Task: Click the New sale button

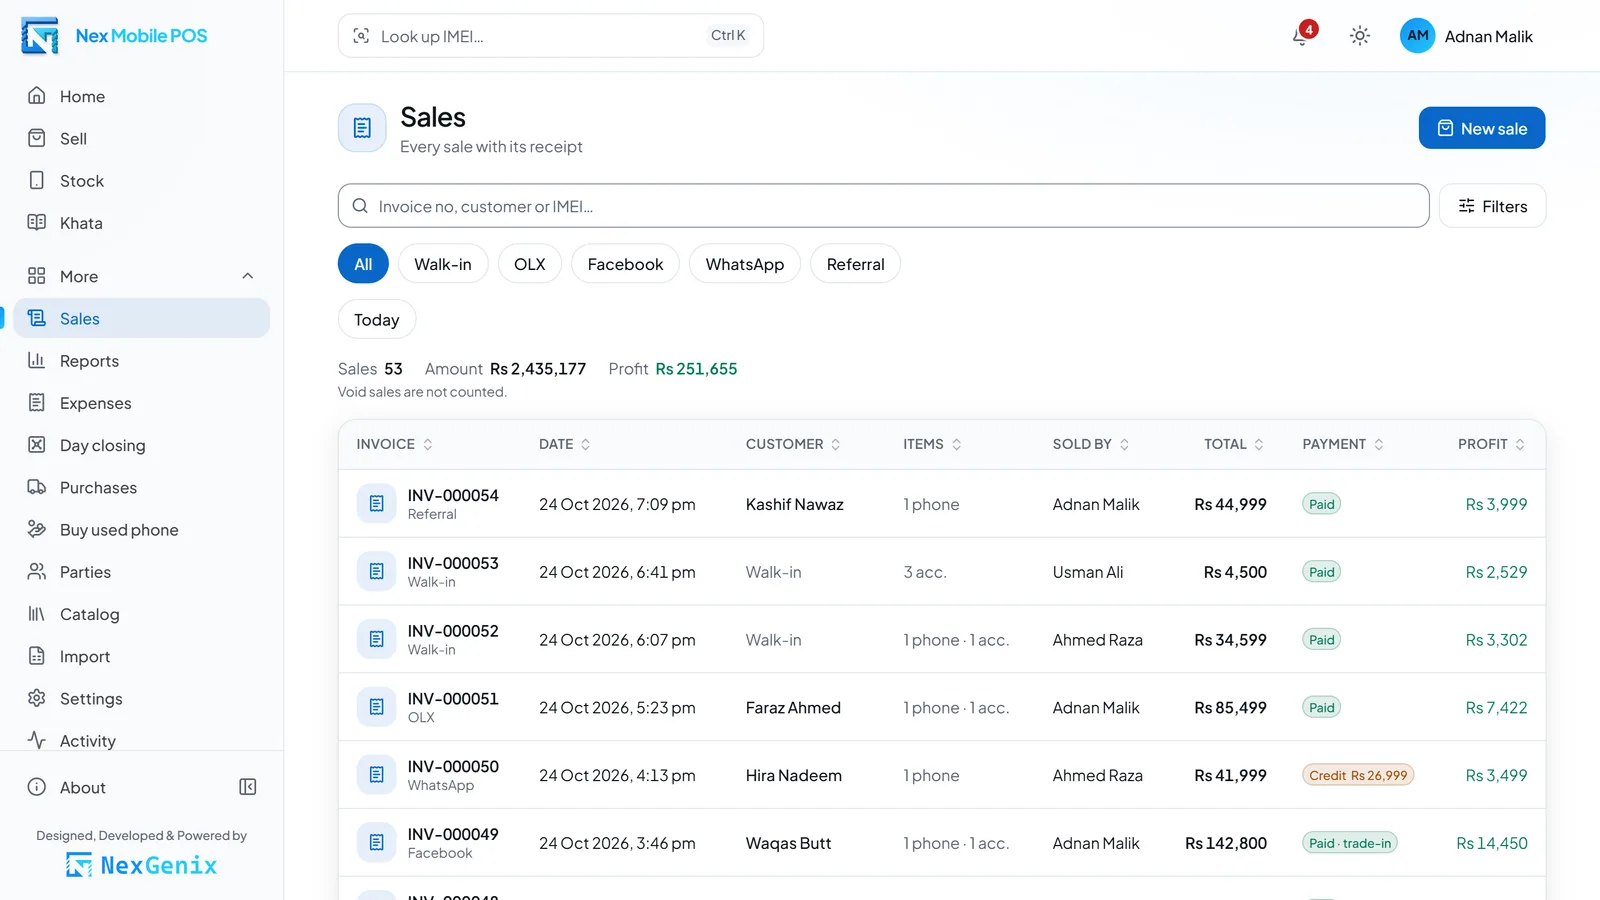Action: (x=1482, y=128)
